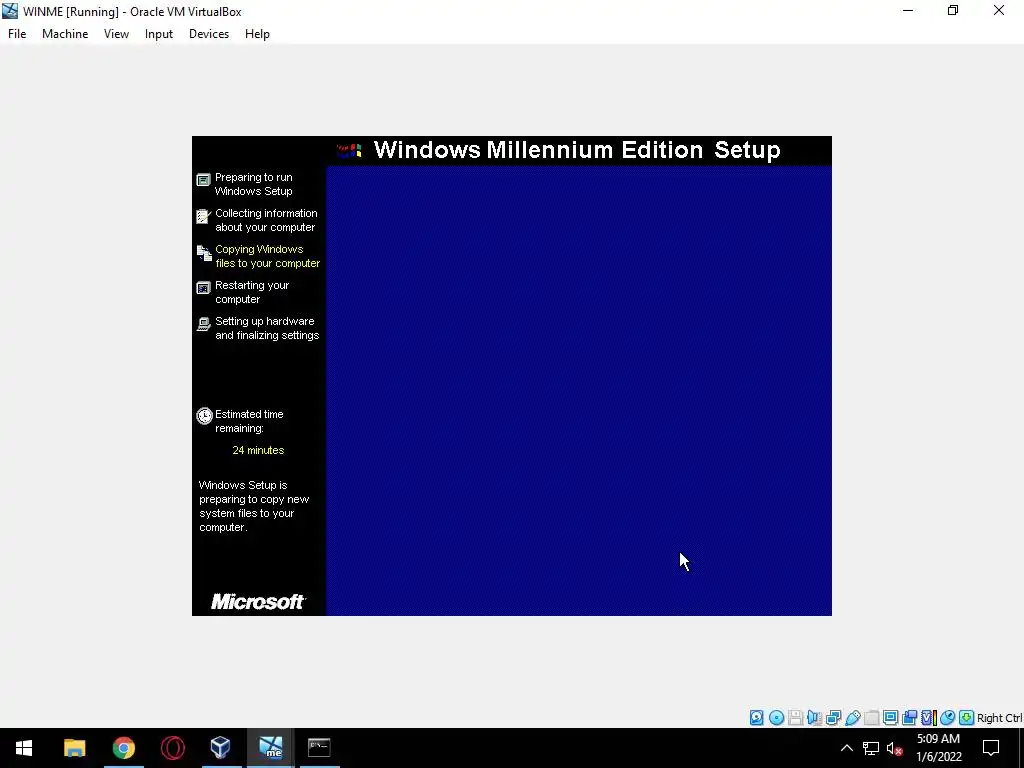Image resolution: width=1024 pixels, height=768 pixels.
Task: Open the File menu
Action: coord(17,34)
